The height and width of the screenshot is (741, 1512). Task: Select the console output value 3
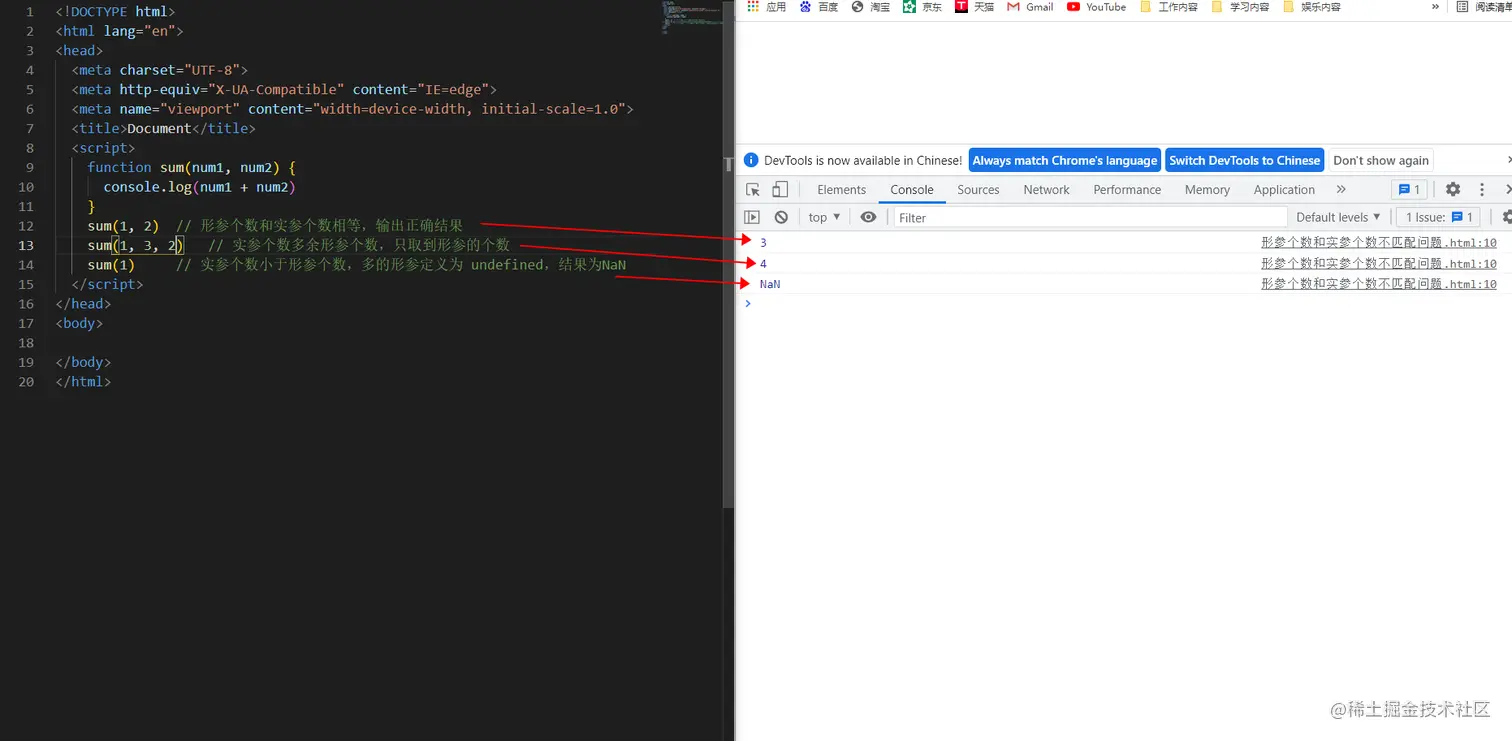(x=763, y=242)
